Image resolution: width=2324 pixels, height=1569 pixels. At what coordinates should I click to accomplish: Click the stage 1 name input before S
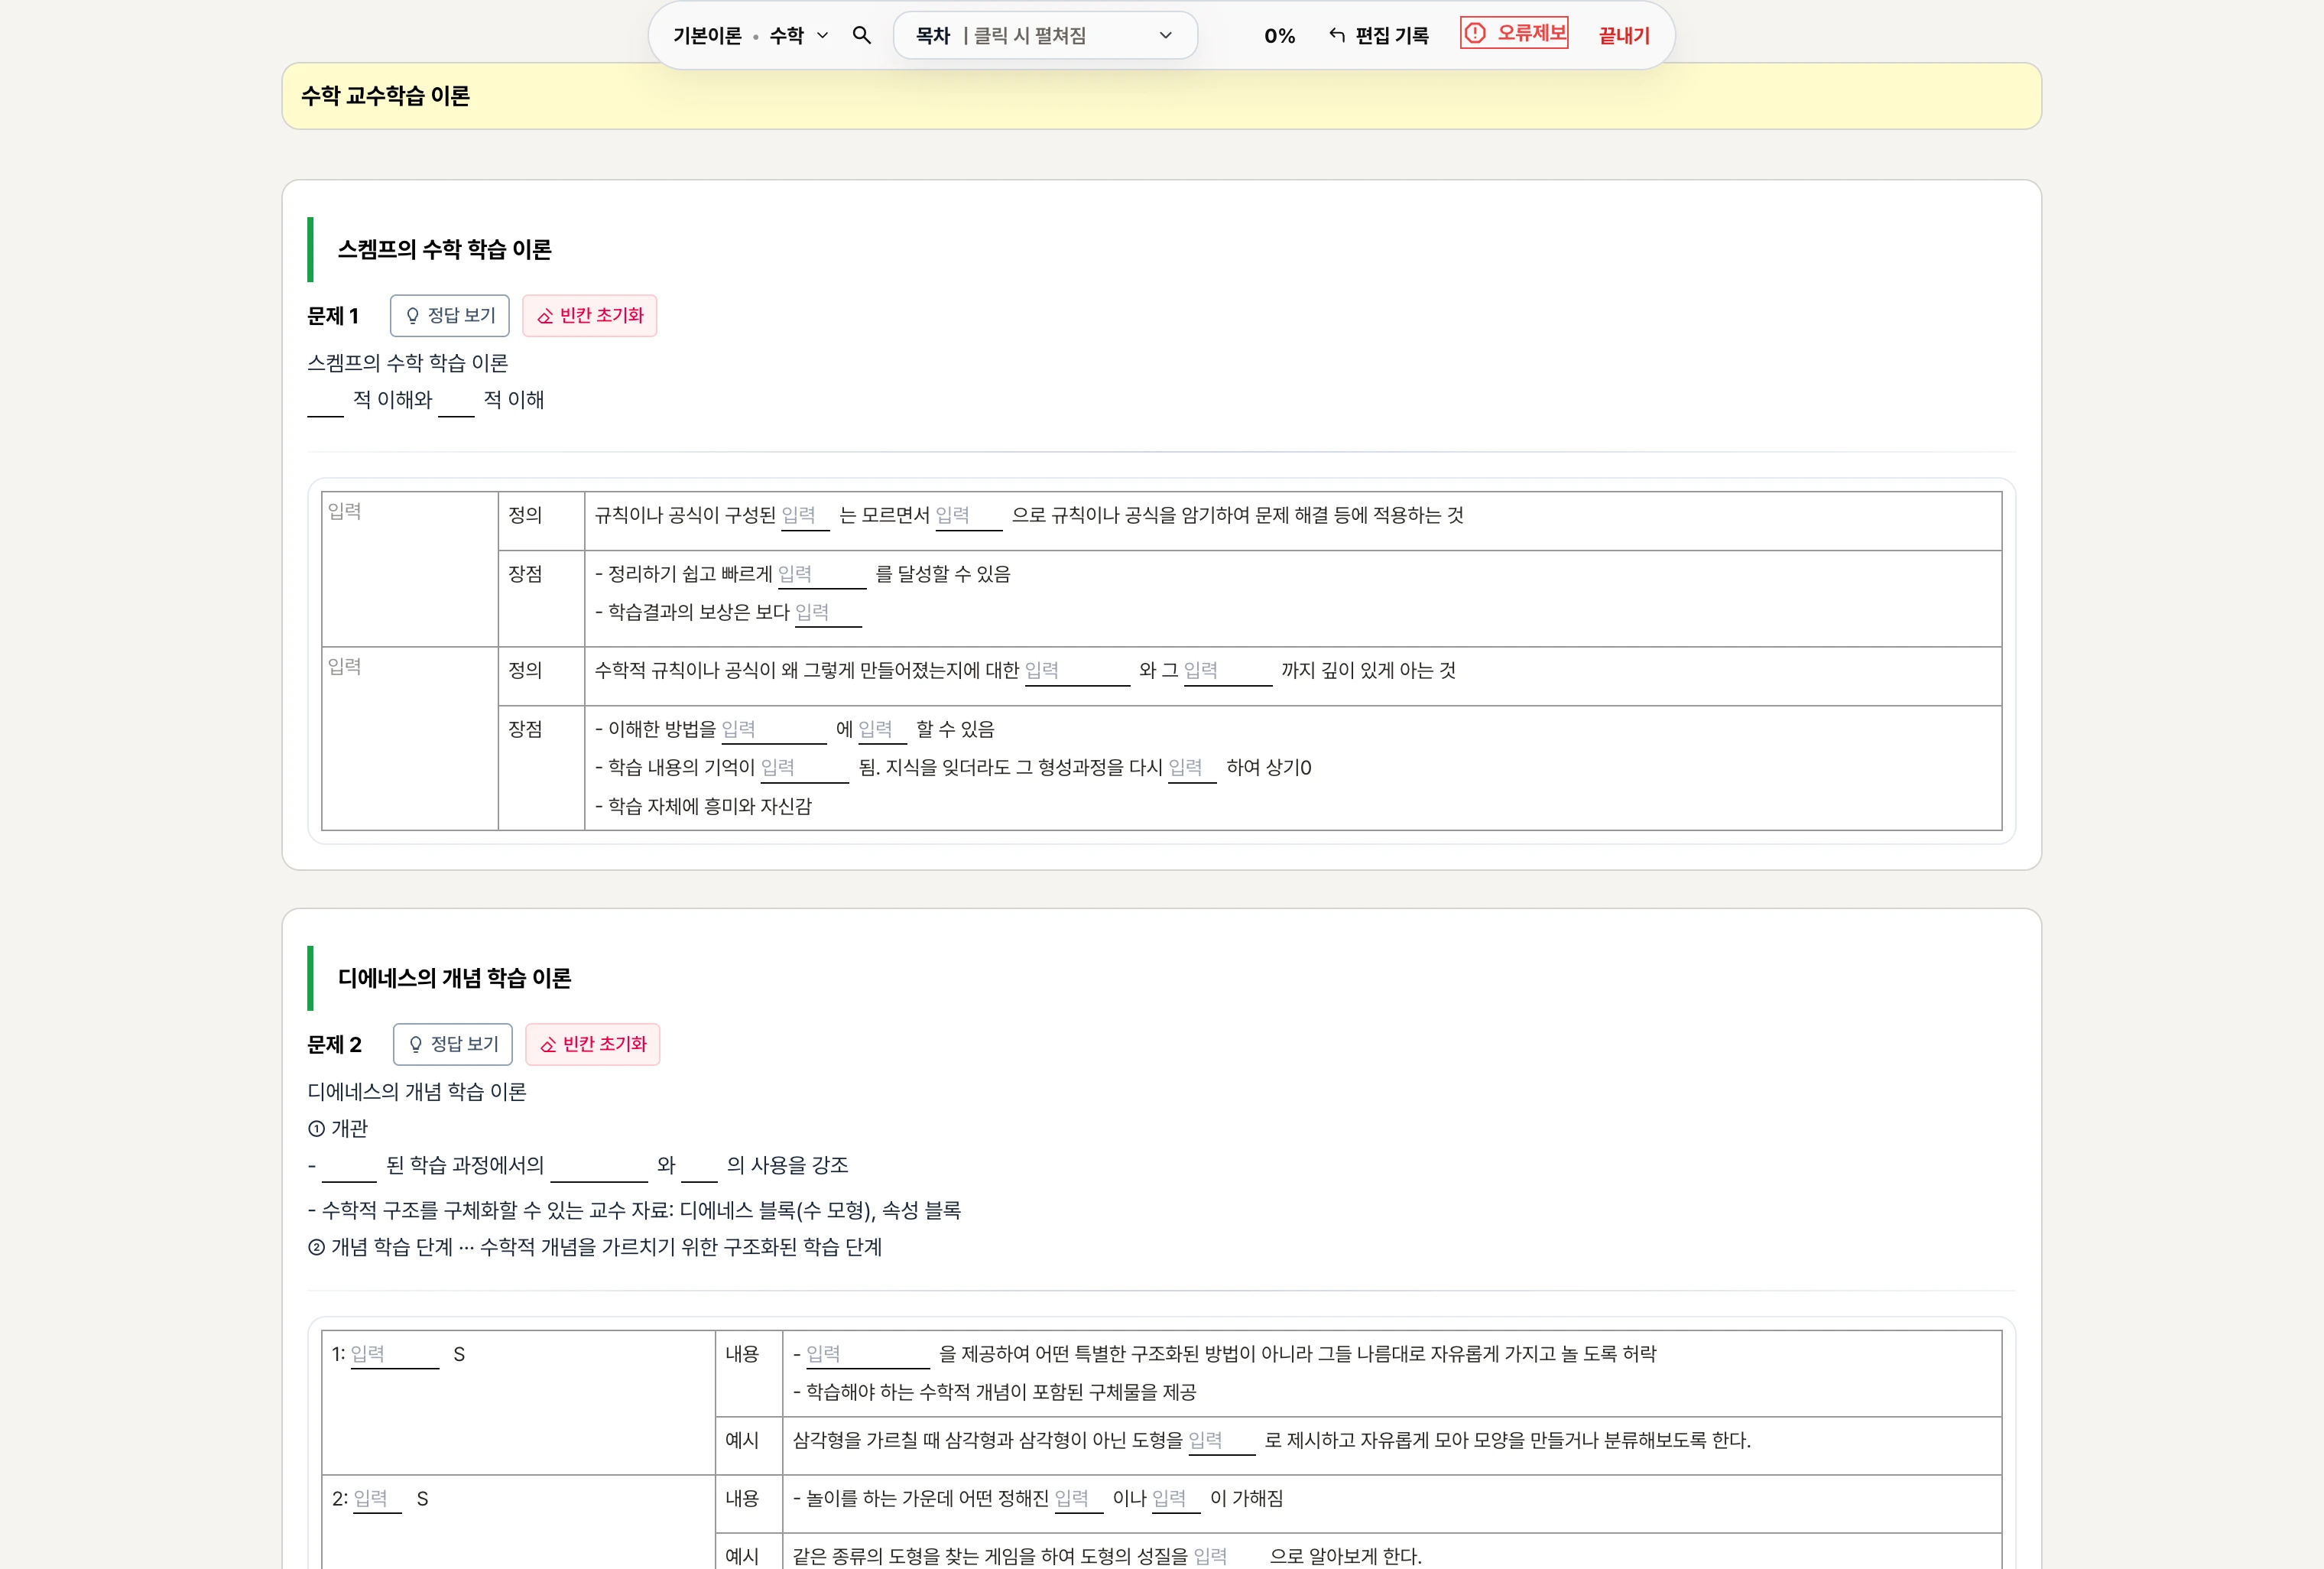(394, 1354)
